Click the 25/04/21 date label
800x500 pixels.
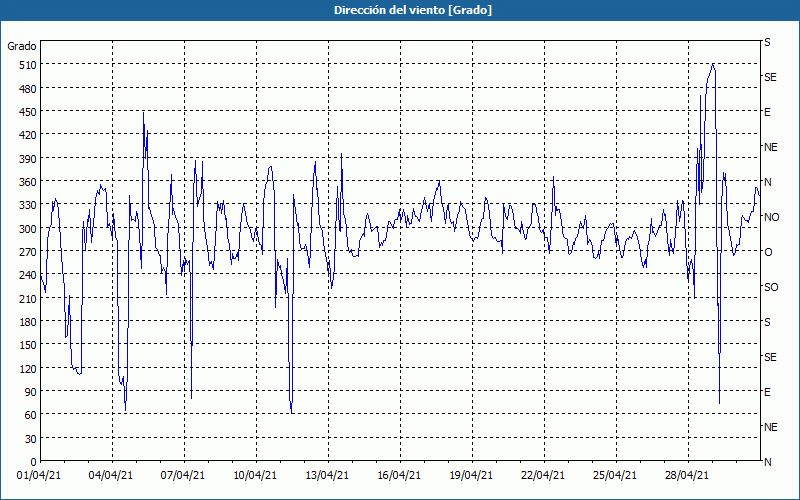coord(615,476)
